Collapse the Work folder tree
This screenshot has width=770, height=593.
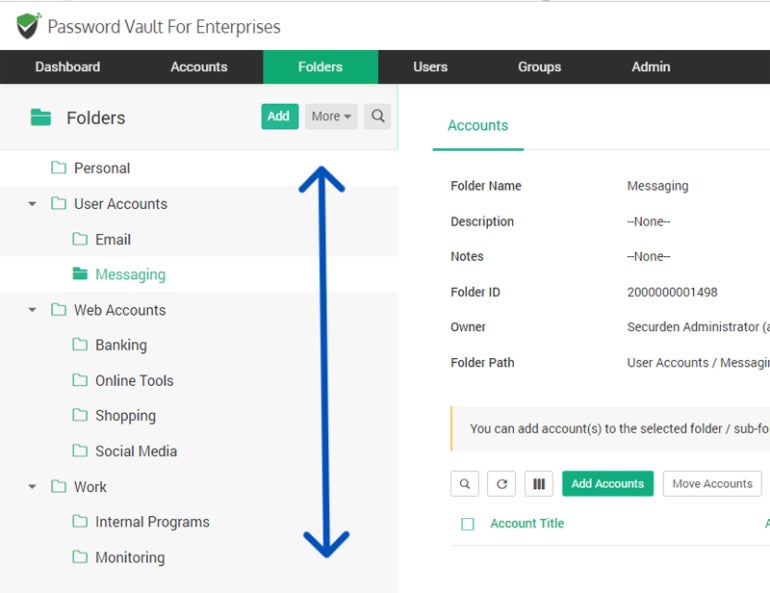click(32, 487)
